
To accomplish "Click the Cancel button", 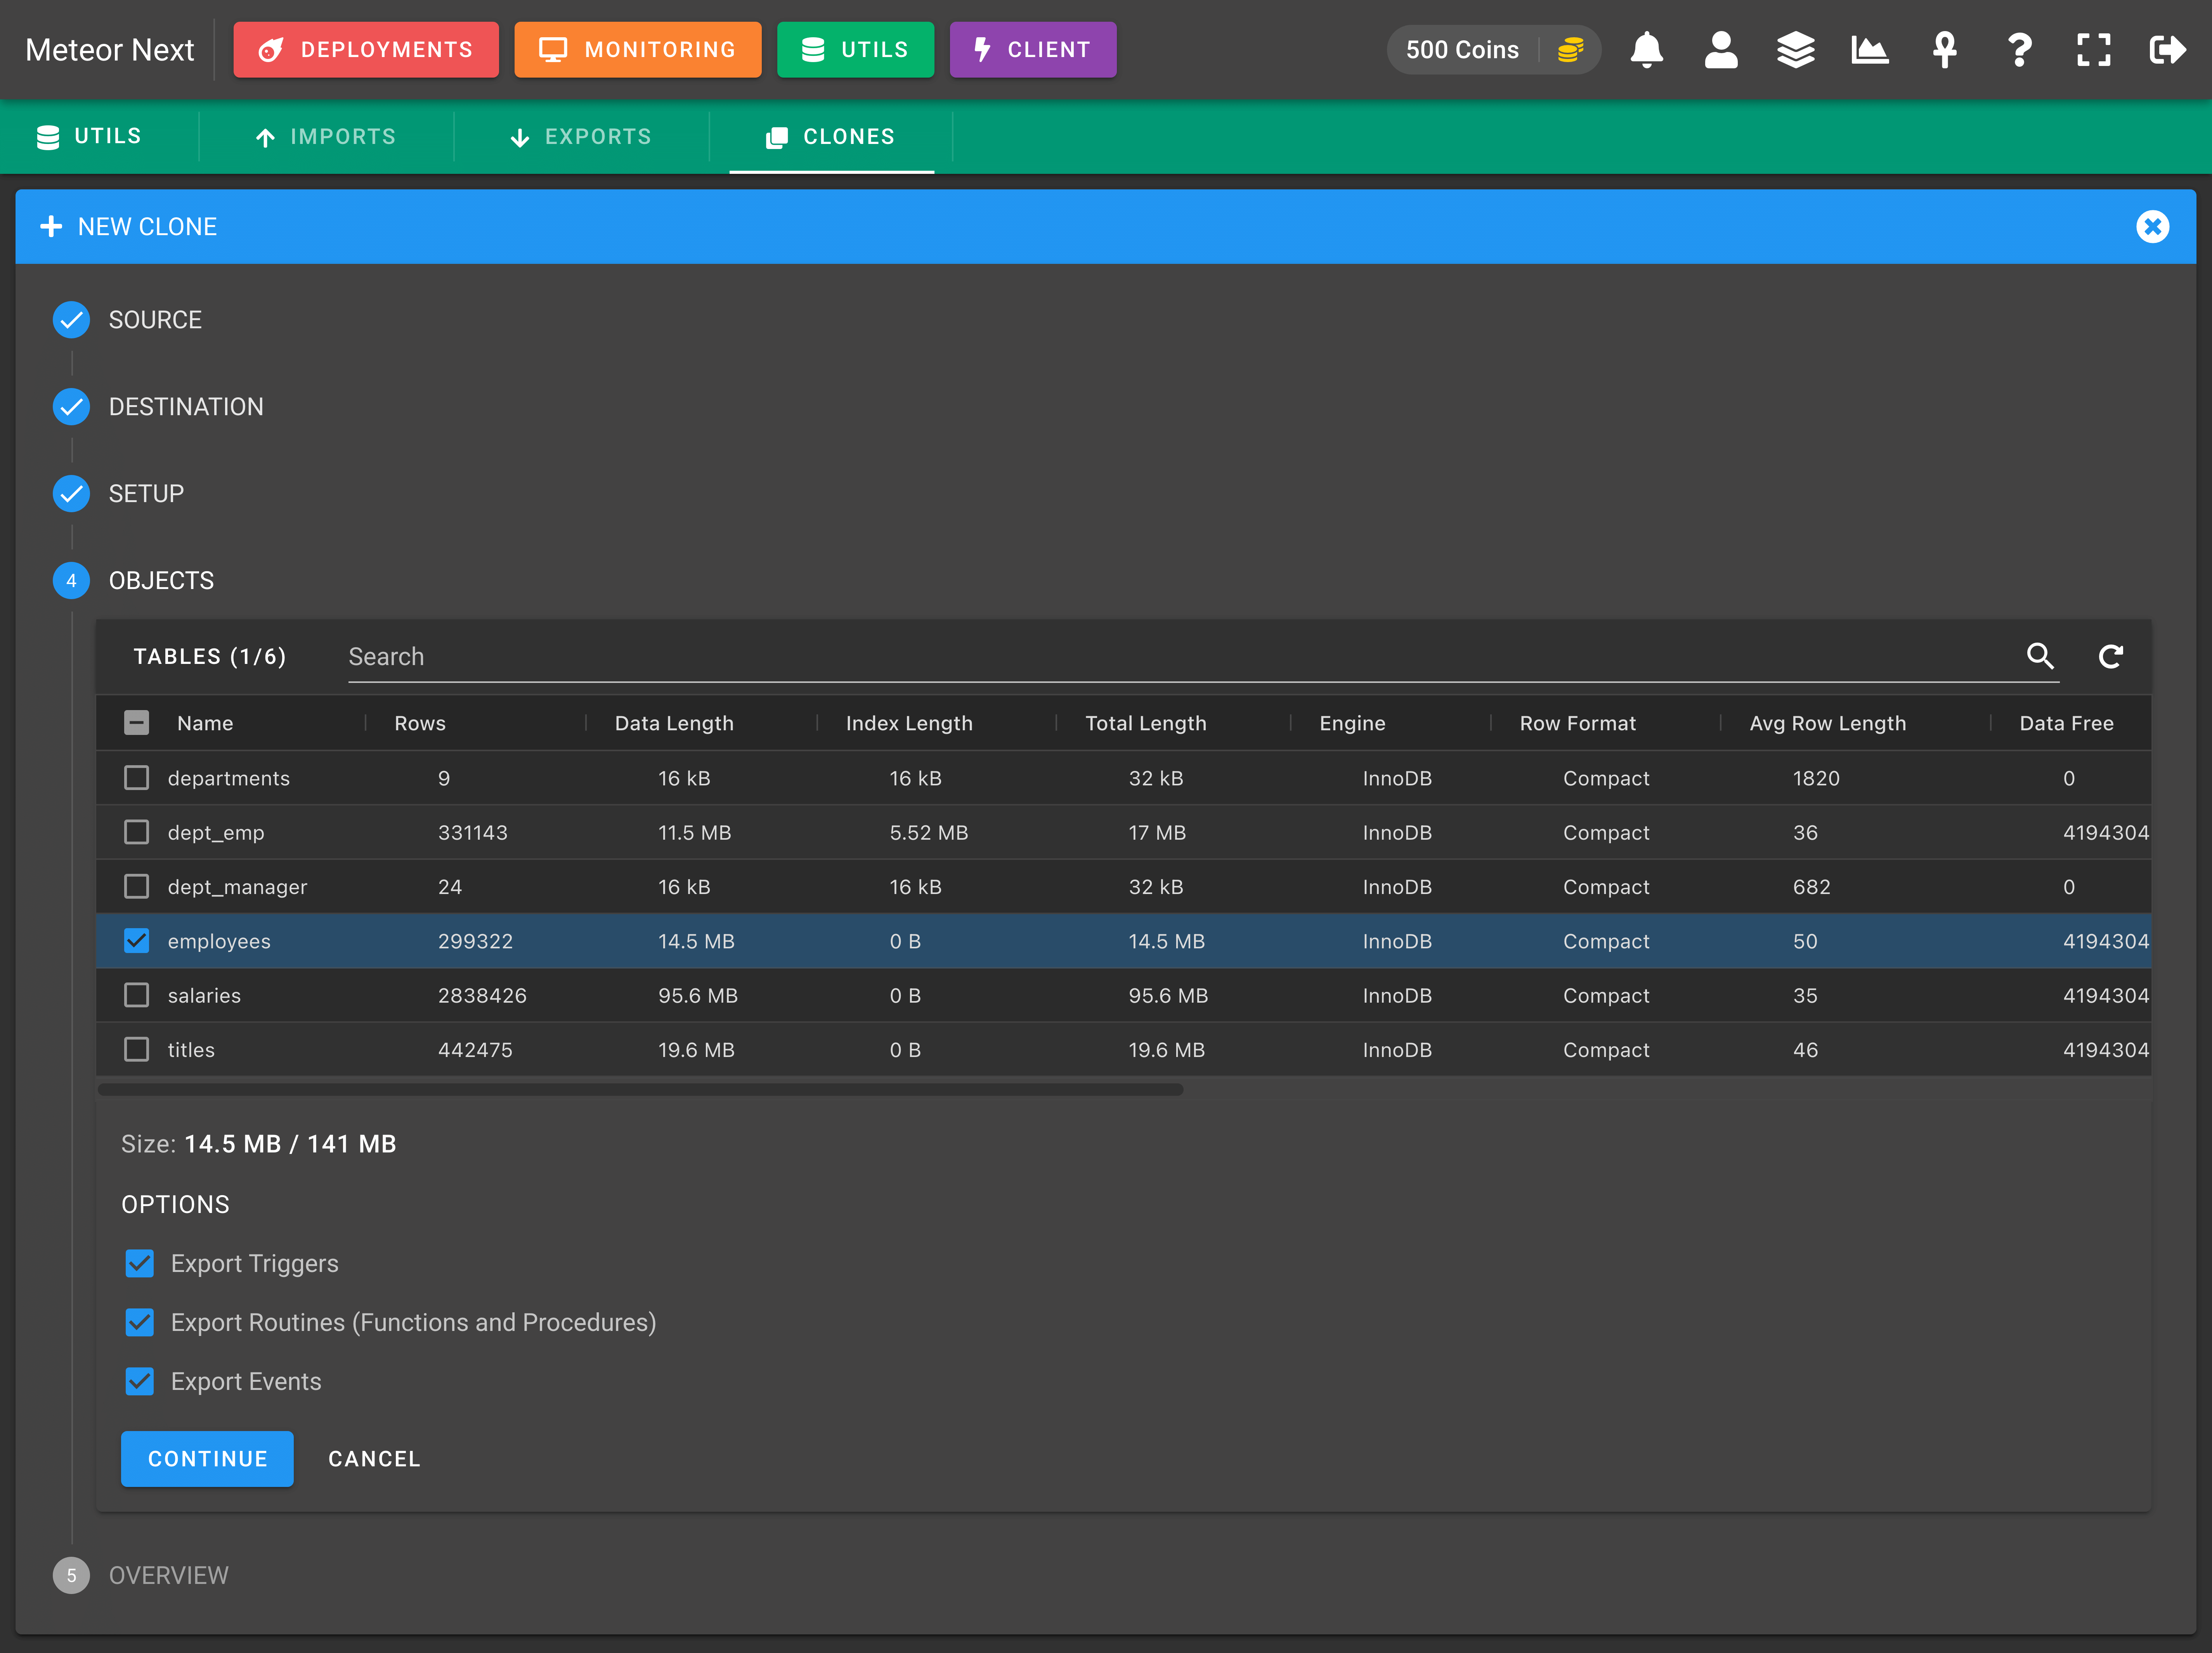I will (374, 1459).
